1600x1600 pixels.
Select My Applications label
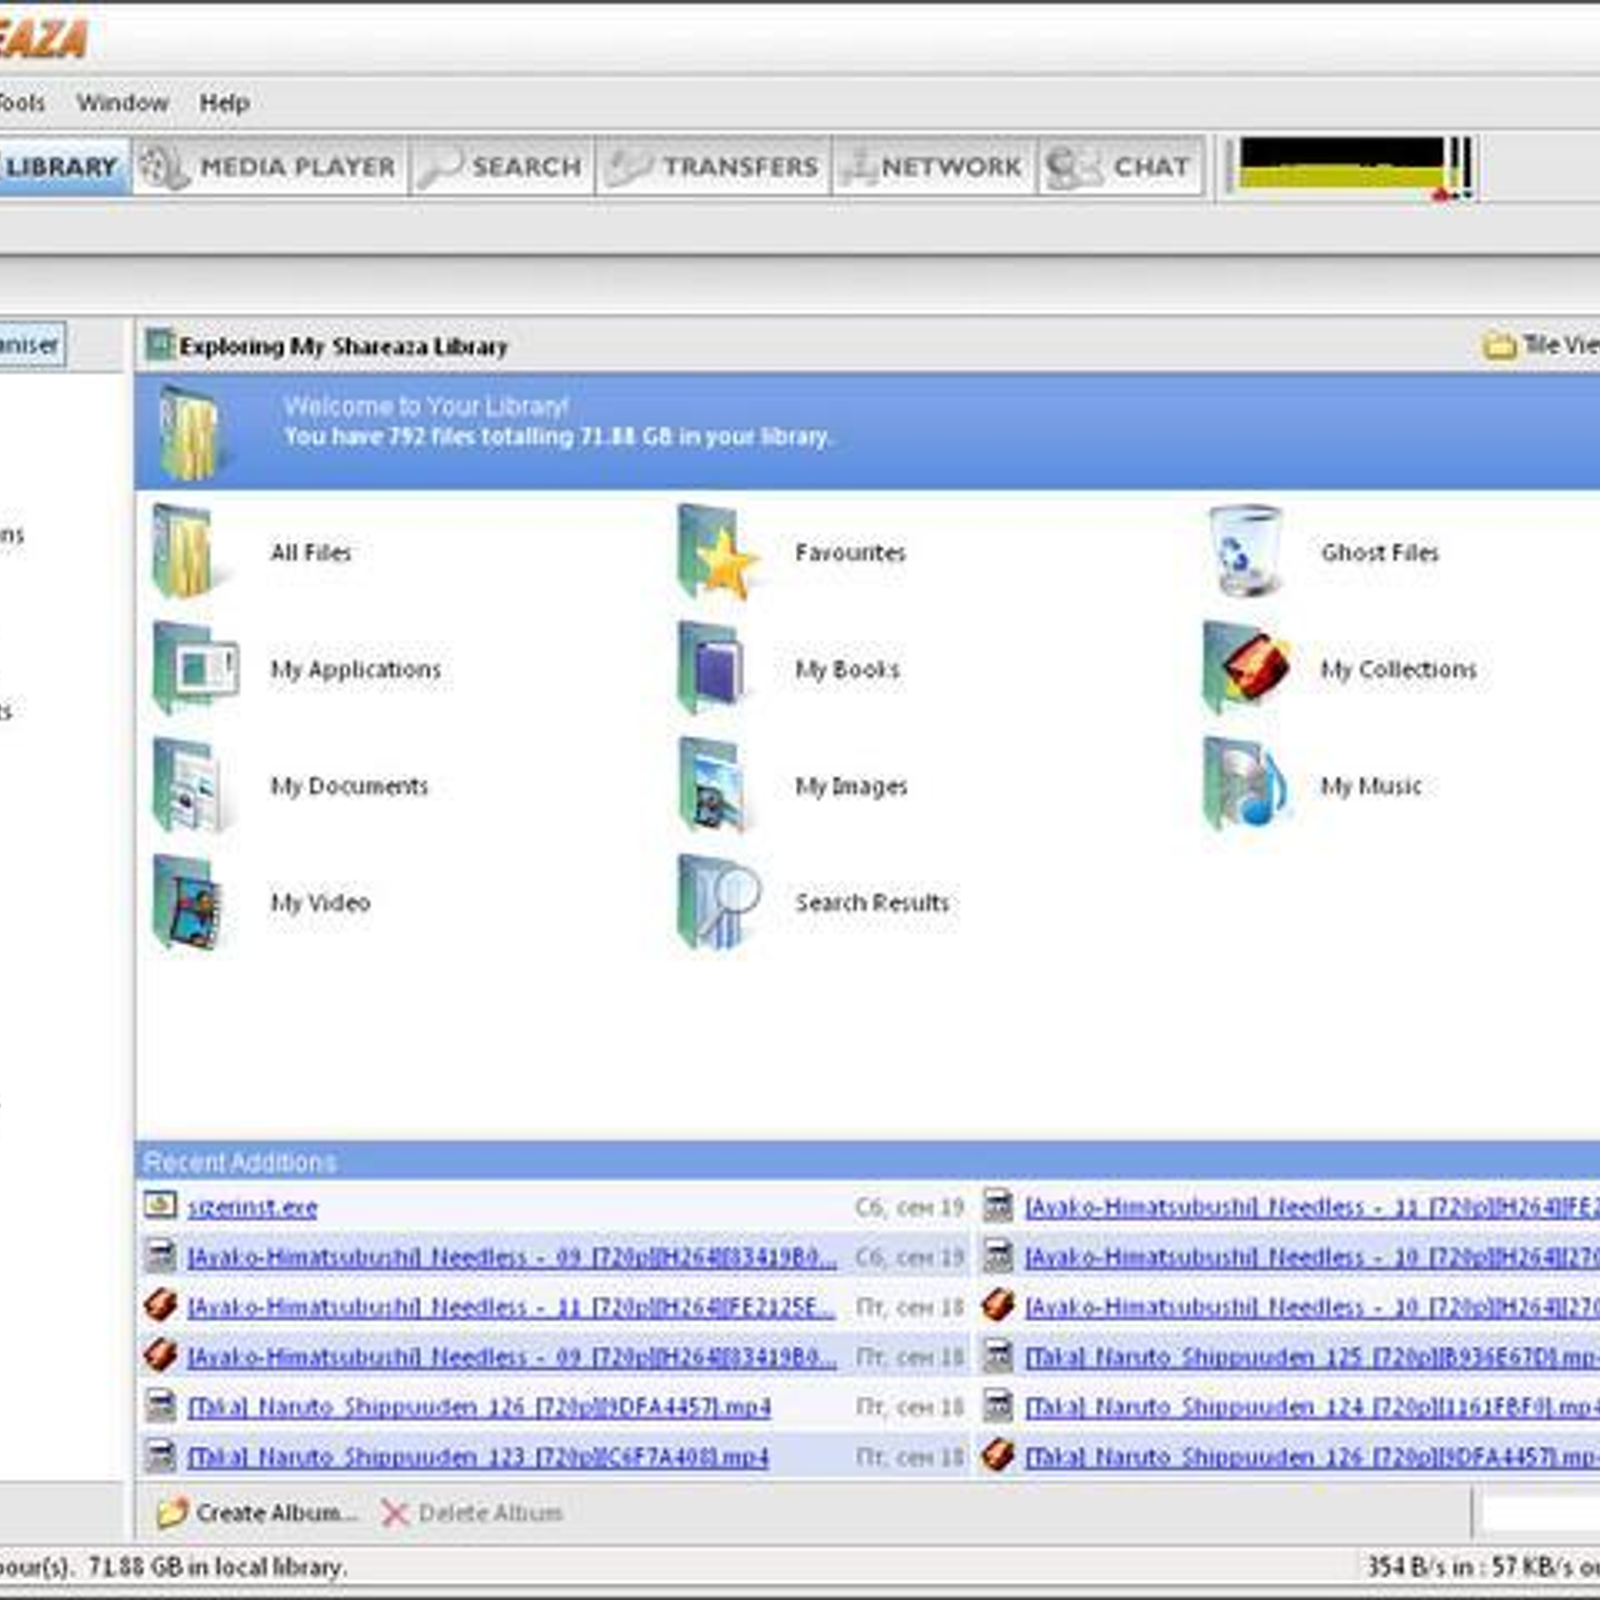(x=355, y=669)
